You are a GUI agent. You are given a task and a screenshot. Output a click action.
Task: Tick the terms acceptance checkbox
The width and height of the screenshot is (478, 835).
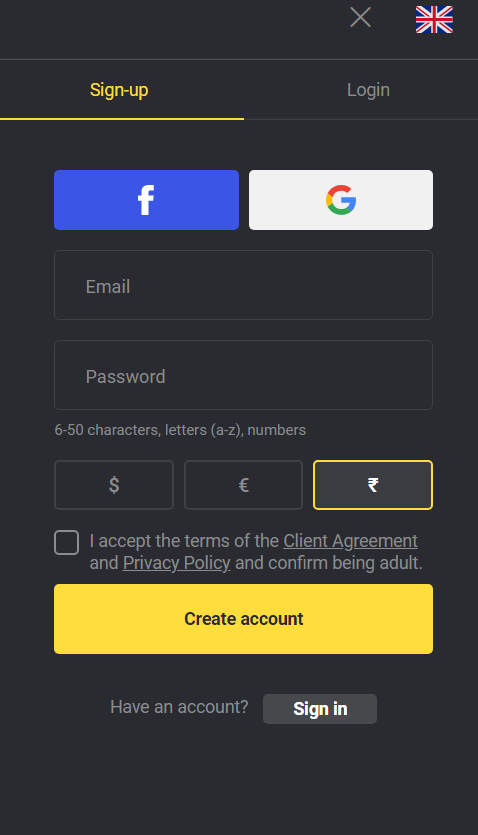pyautogui.click(x=67, y=543)
